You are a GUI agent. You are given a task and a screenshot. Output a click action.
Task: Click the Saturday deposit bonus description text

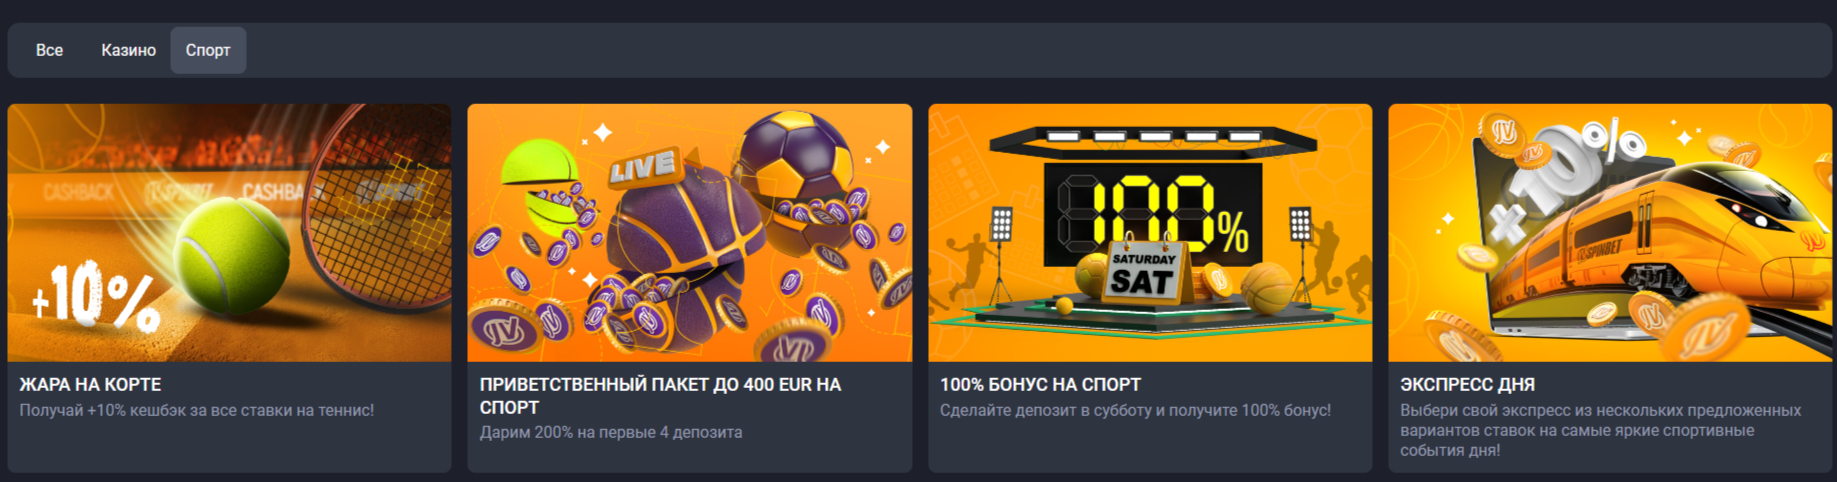click(1135, 410)
